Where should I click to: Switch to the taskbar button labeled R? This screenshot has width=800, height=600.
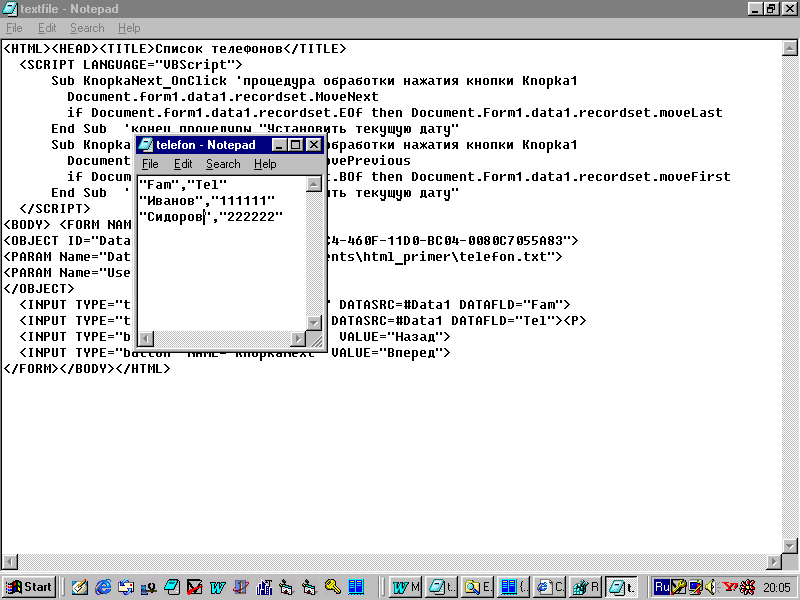click(x=586, y=587)
